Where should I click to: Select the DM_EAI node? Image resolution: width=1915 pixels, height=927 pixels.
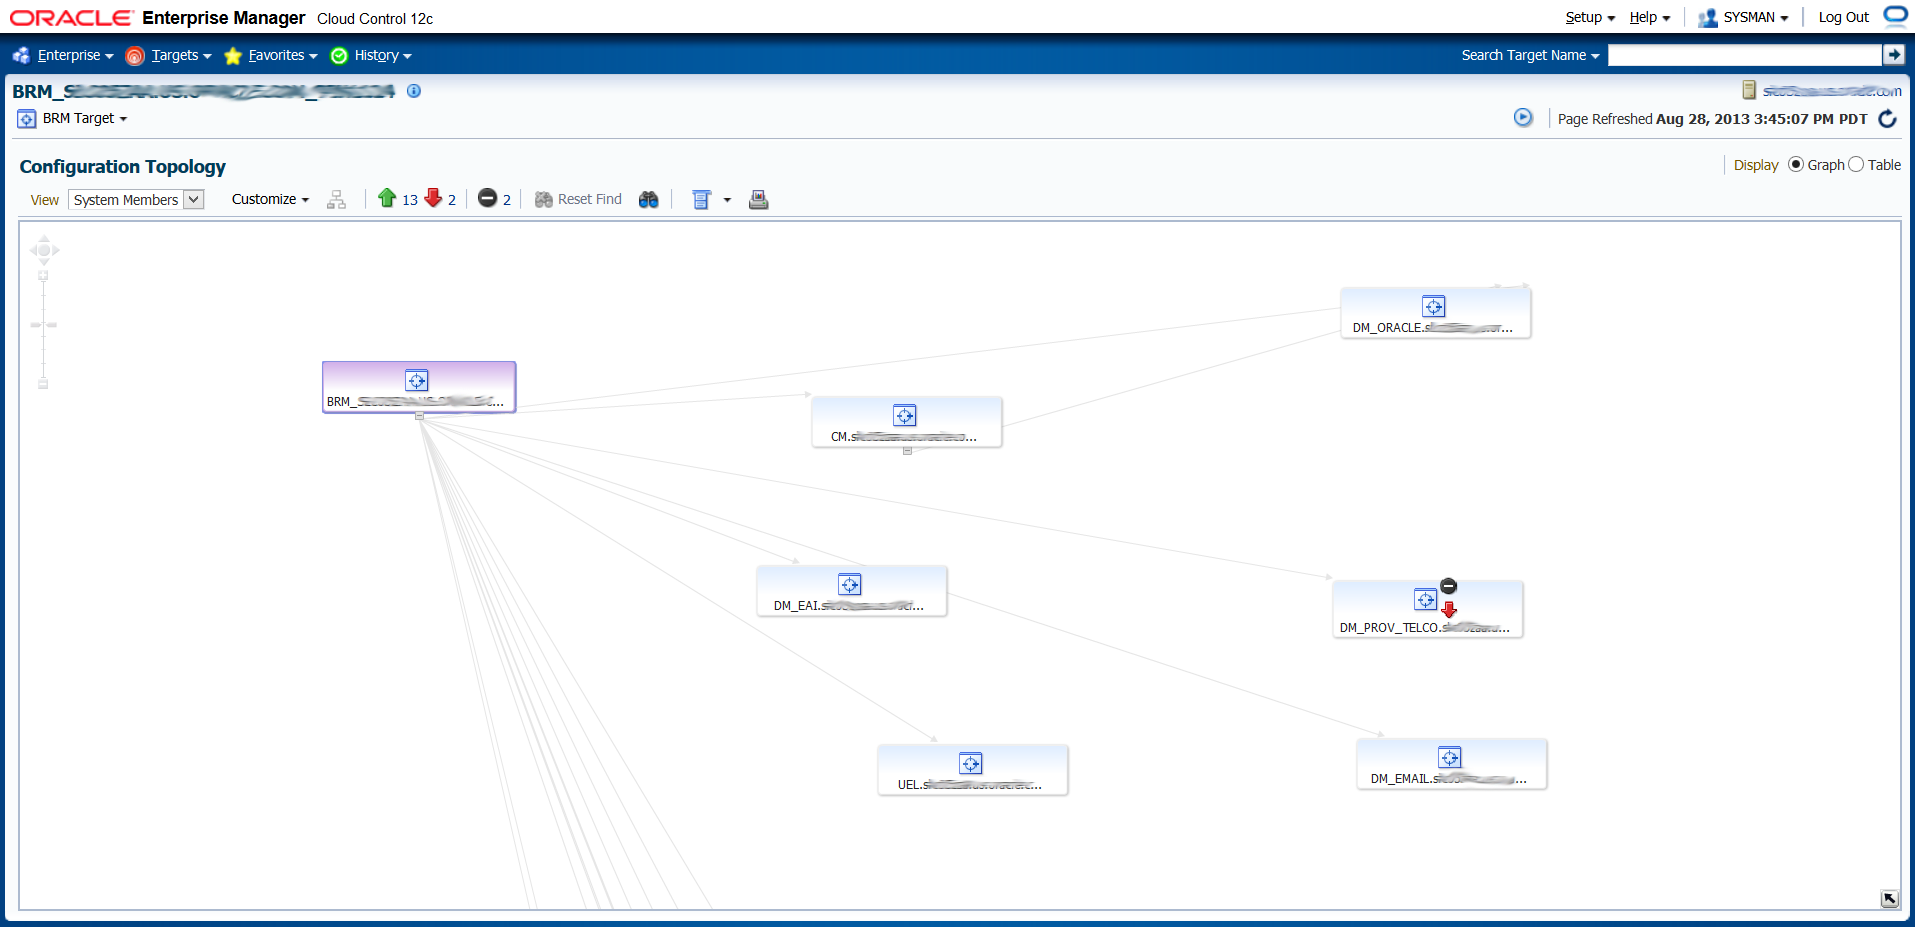[851, 591]
